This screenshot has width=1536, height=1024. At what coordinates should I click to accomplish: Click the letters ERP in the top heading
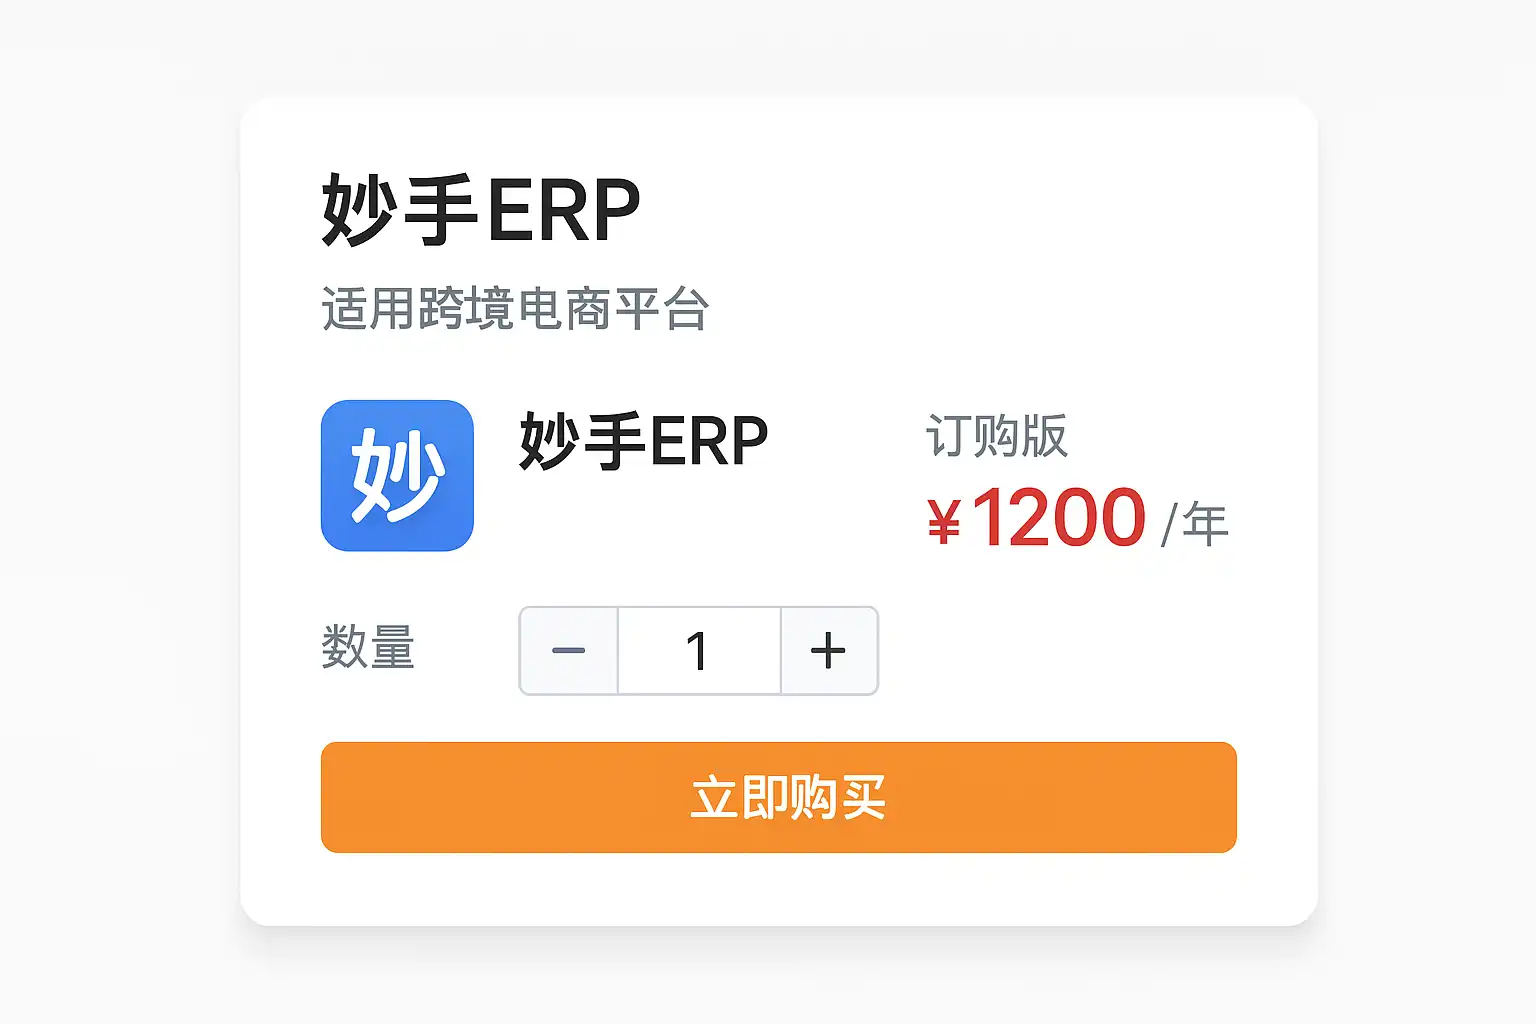coord(564,211)
